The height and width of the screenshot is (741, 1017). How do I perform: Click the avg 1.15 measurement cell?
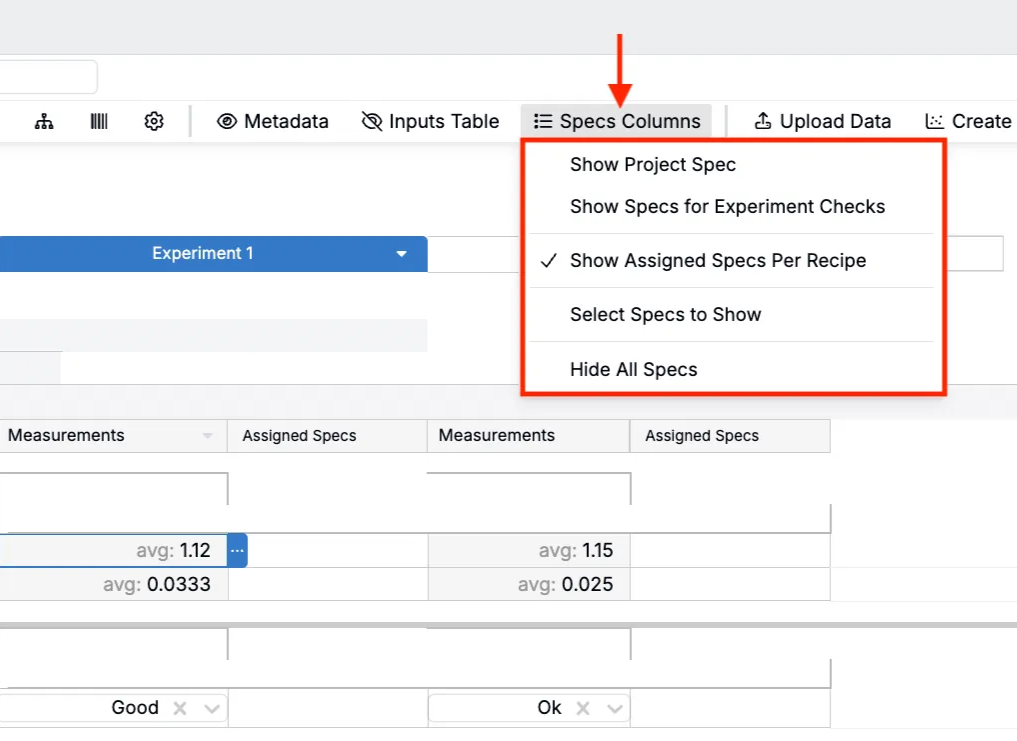(529, 551)
